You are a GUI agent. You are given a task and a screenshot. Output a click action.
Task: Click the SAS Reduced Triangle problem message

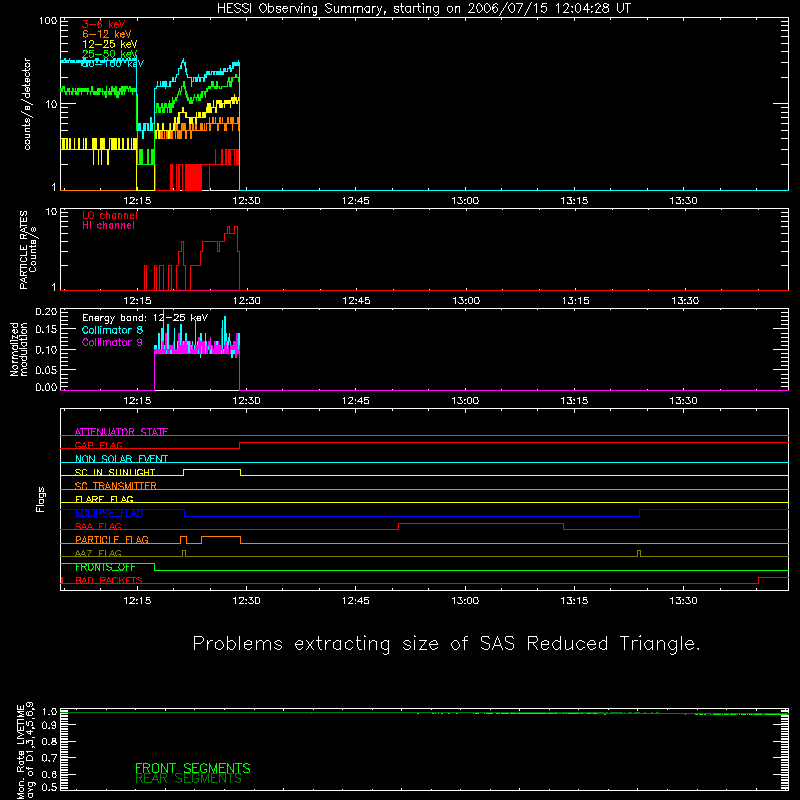point(446,643)
